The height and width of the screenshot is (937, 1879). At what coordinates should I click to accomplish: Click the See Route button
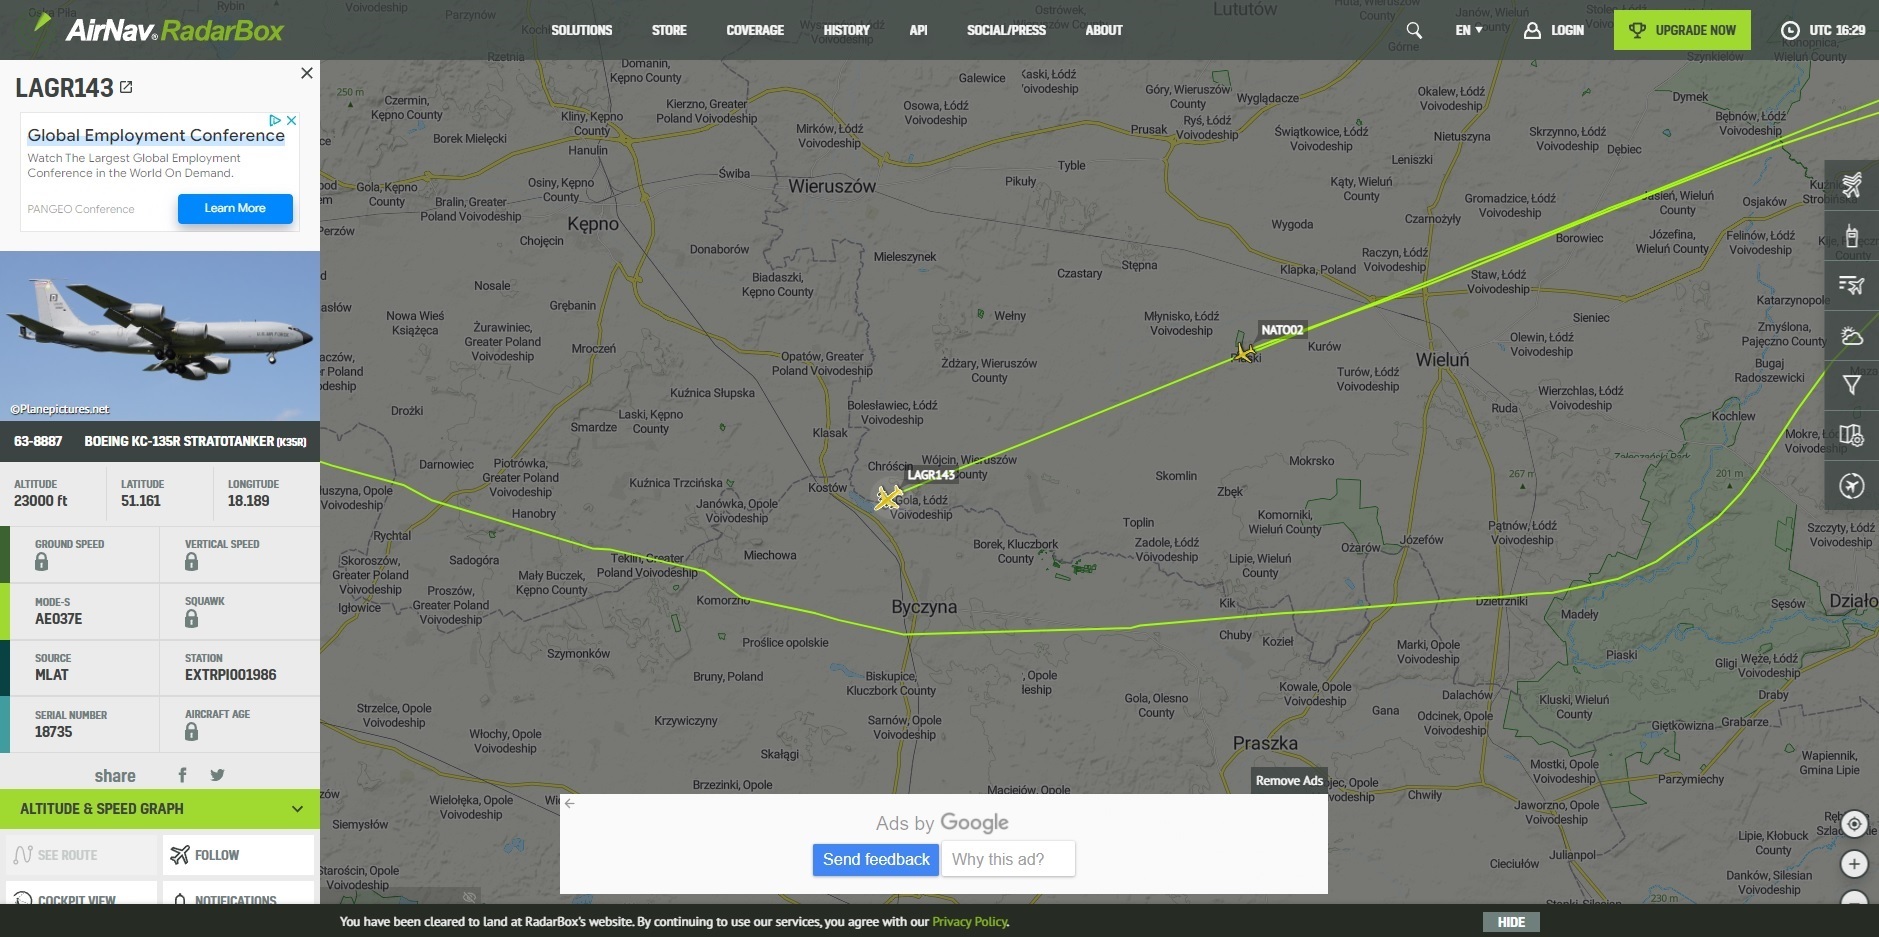click(x=81, y=855)
